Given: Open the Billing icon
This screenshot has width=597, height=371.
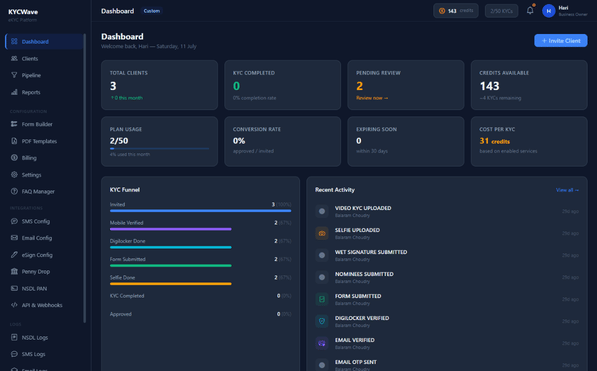Looking at the screenshot, I should coord(14,158).
